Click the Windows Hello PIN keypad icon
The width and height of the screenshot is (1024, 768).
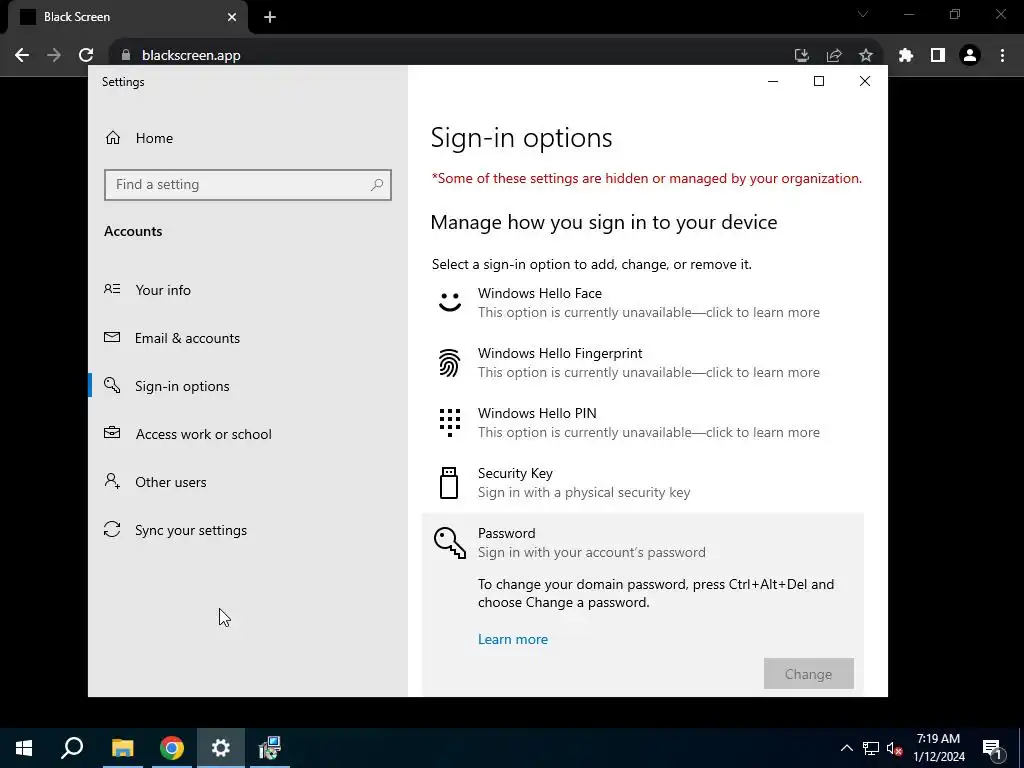449,423
